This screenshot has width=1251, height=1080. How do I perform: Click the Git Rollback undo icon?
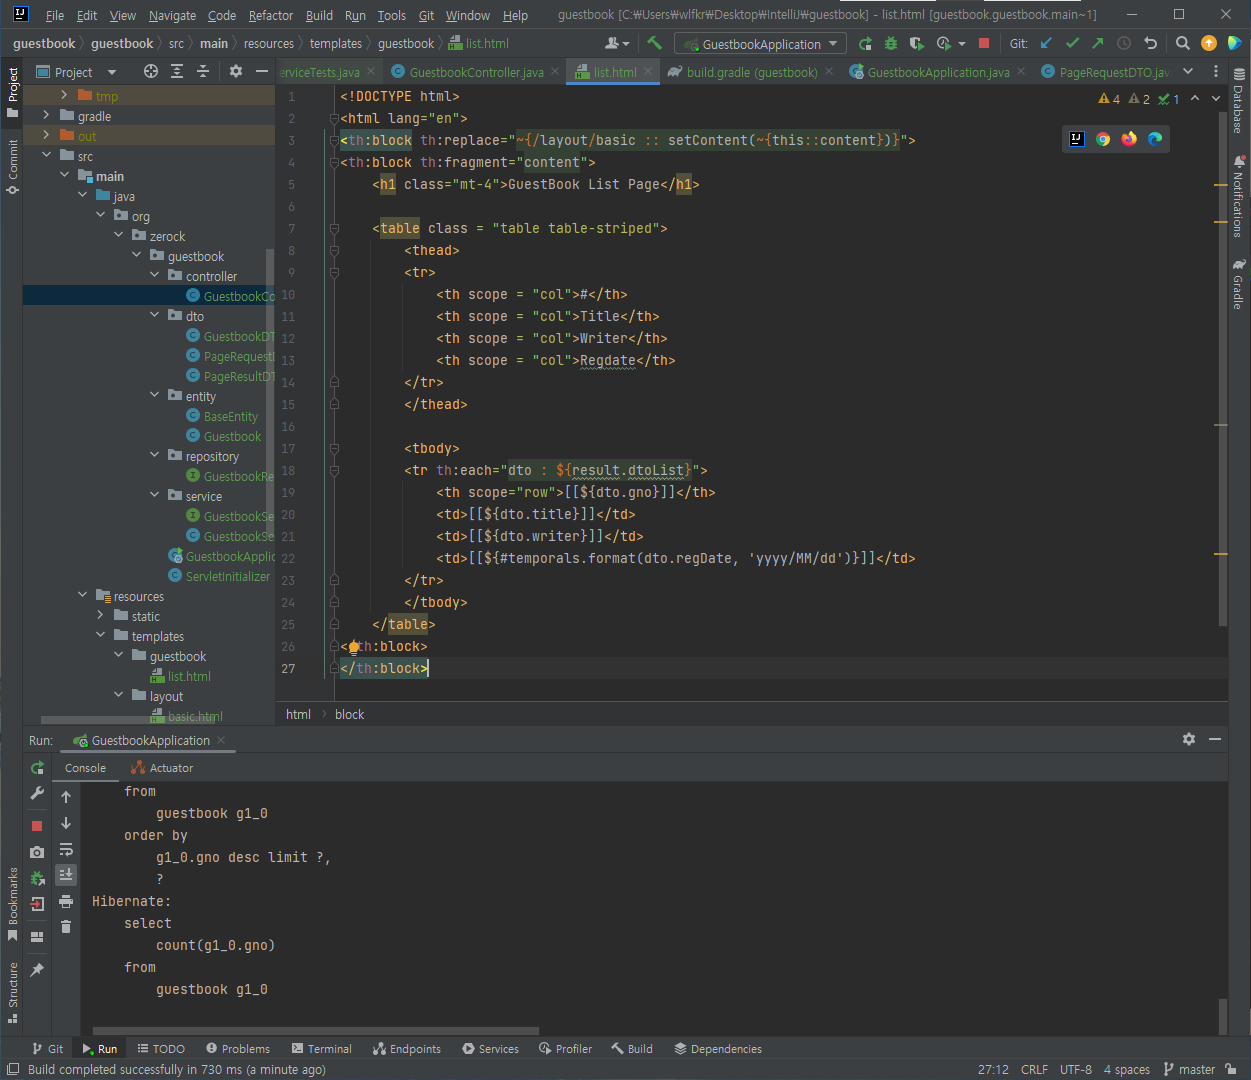(1150, 43)
